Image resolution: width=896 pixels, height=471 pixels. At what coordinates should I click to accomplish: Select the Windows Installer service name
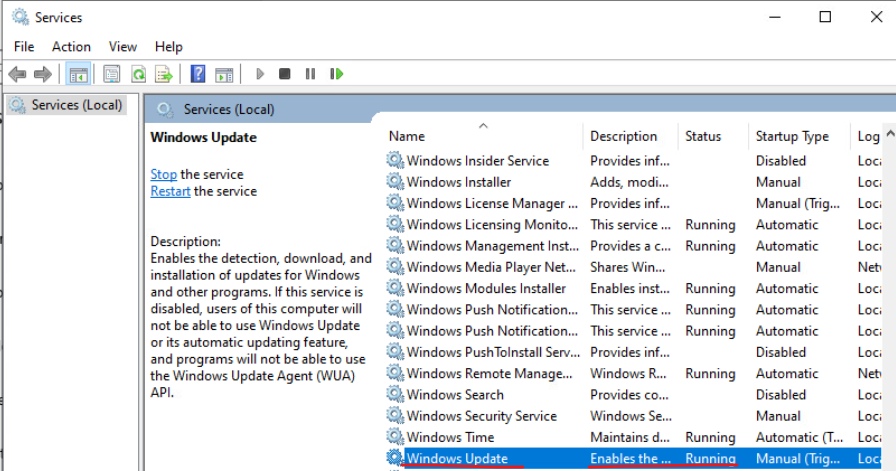(459, 182)
